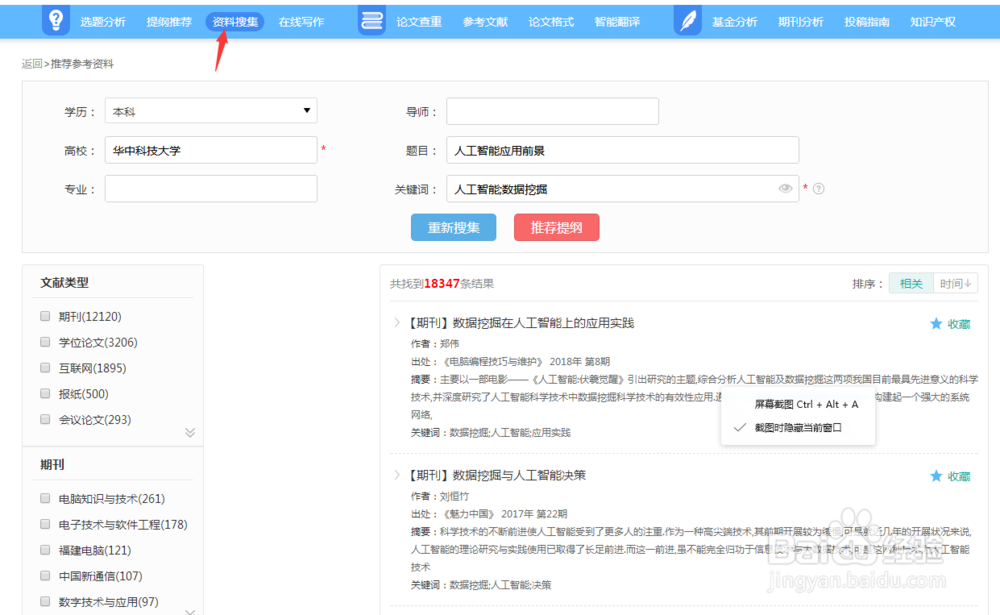Open result title 数据挖掘在人工智能上的应用实践
This screenshot has height=615, width=1000.
(543, 323)
